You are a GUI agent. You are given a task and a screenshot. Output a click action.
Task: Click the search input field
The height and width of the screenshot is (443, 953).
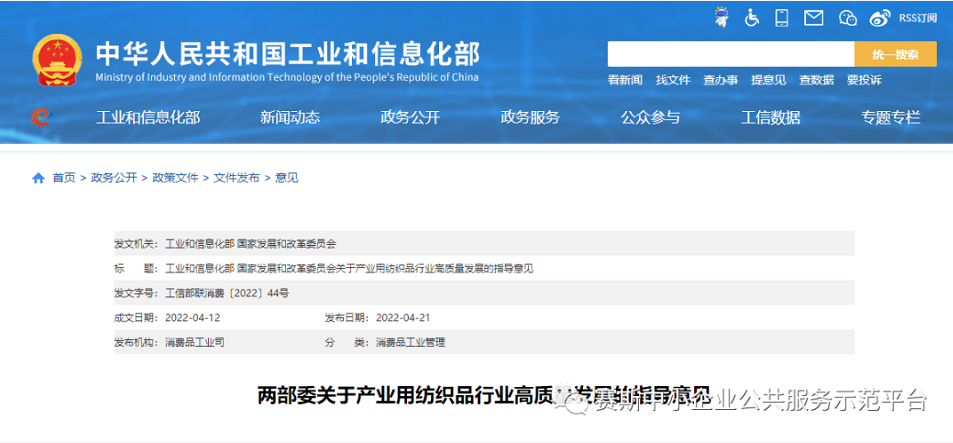[730, 54]
